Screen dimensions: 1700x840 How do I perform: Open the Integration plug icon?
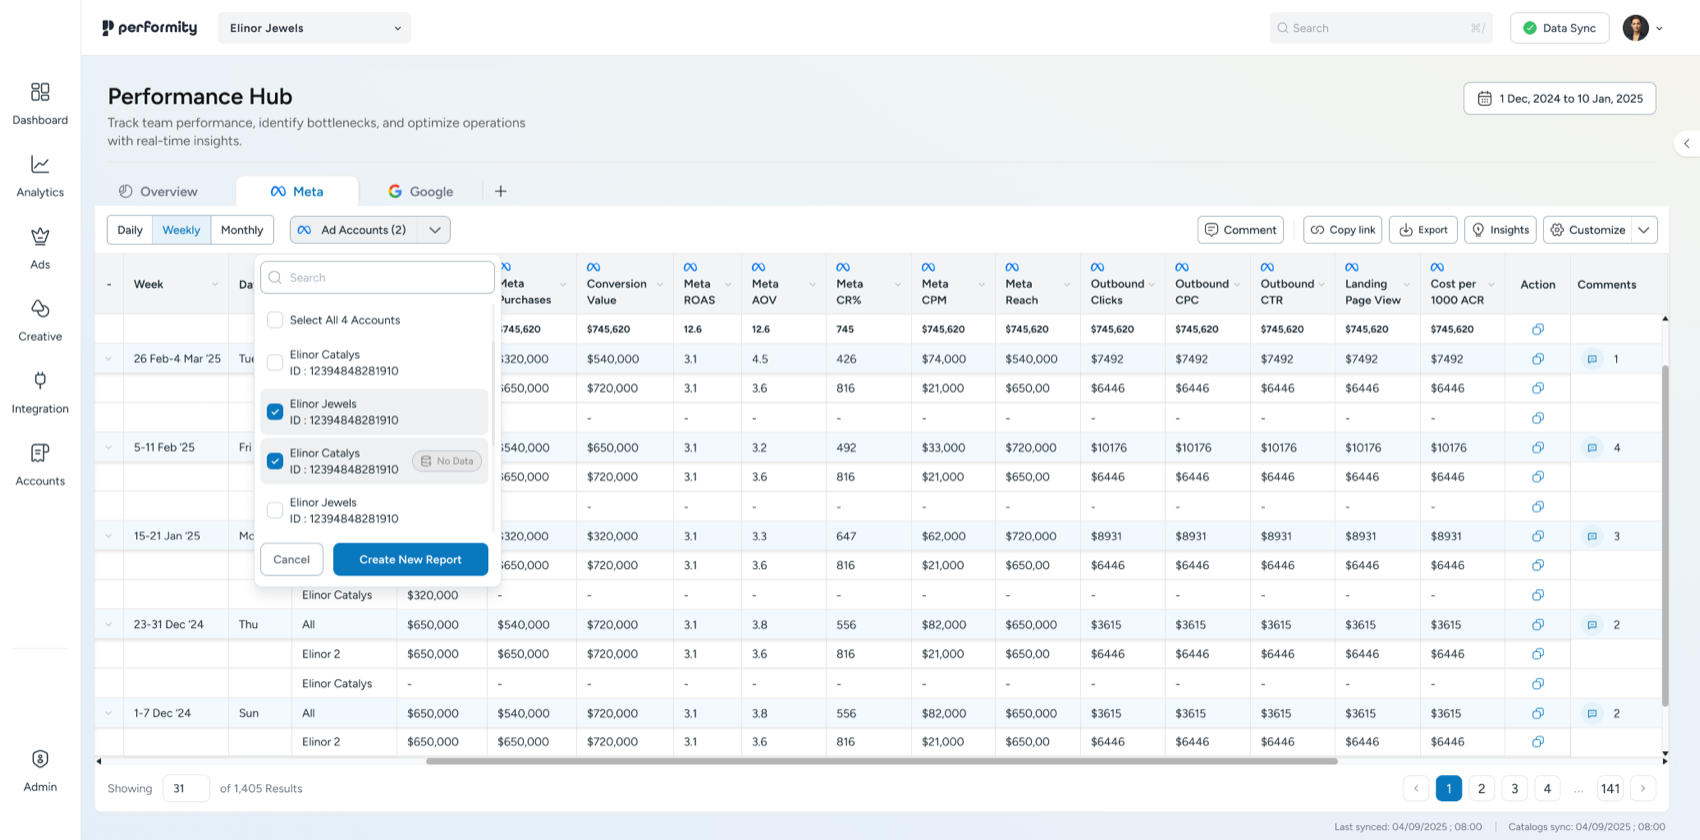point(40,380)
